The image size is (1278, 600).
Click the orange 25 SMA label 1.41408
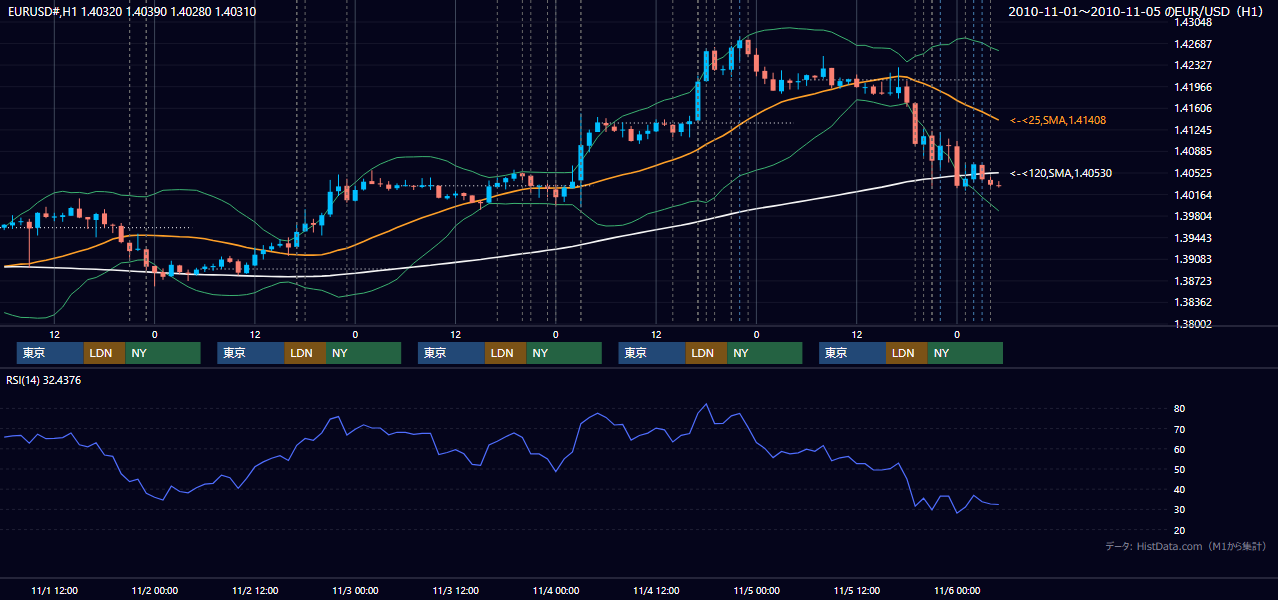pos(1057,120)
